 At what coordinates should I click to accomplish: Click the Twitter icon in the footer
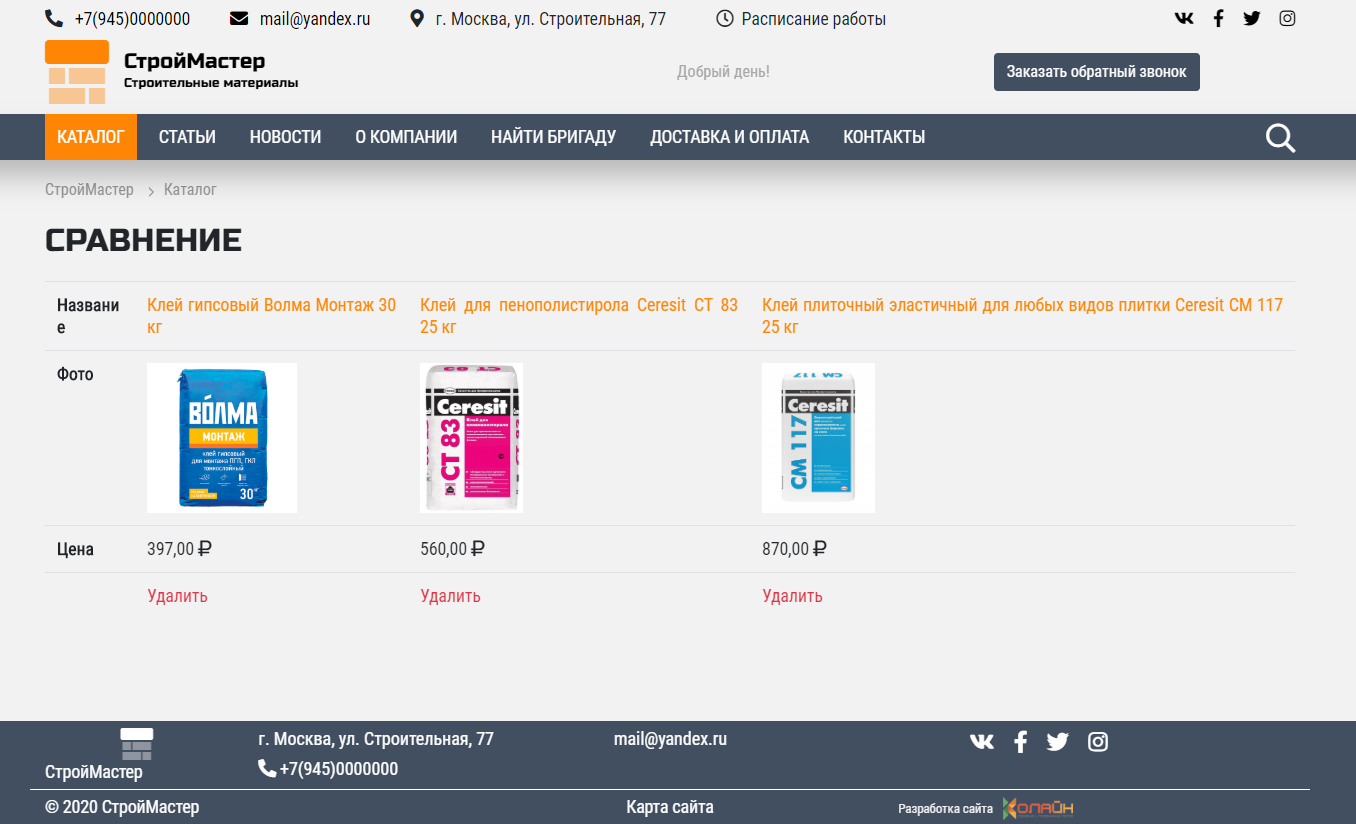tap(1057, 742)
